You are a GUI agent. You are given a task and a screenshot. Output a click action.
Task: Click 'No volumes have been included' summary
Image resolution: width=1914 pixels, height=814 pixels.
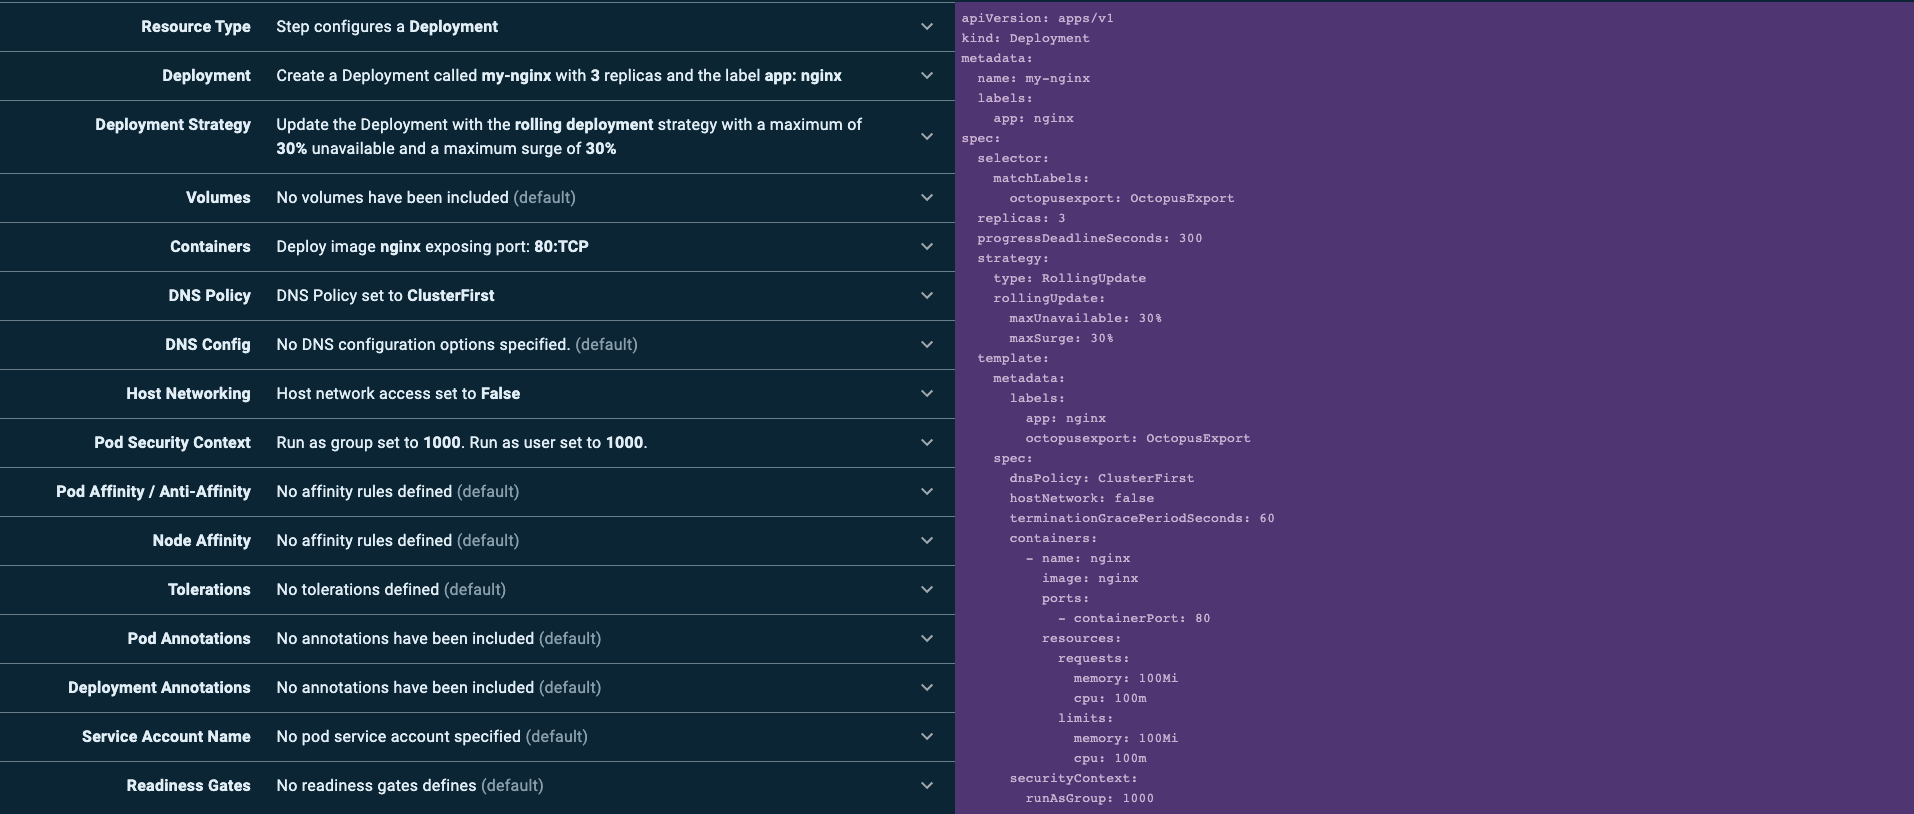tap(426, 198)
